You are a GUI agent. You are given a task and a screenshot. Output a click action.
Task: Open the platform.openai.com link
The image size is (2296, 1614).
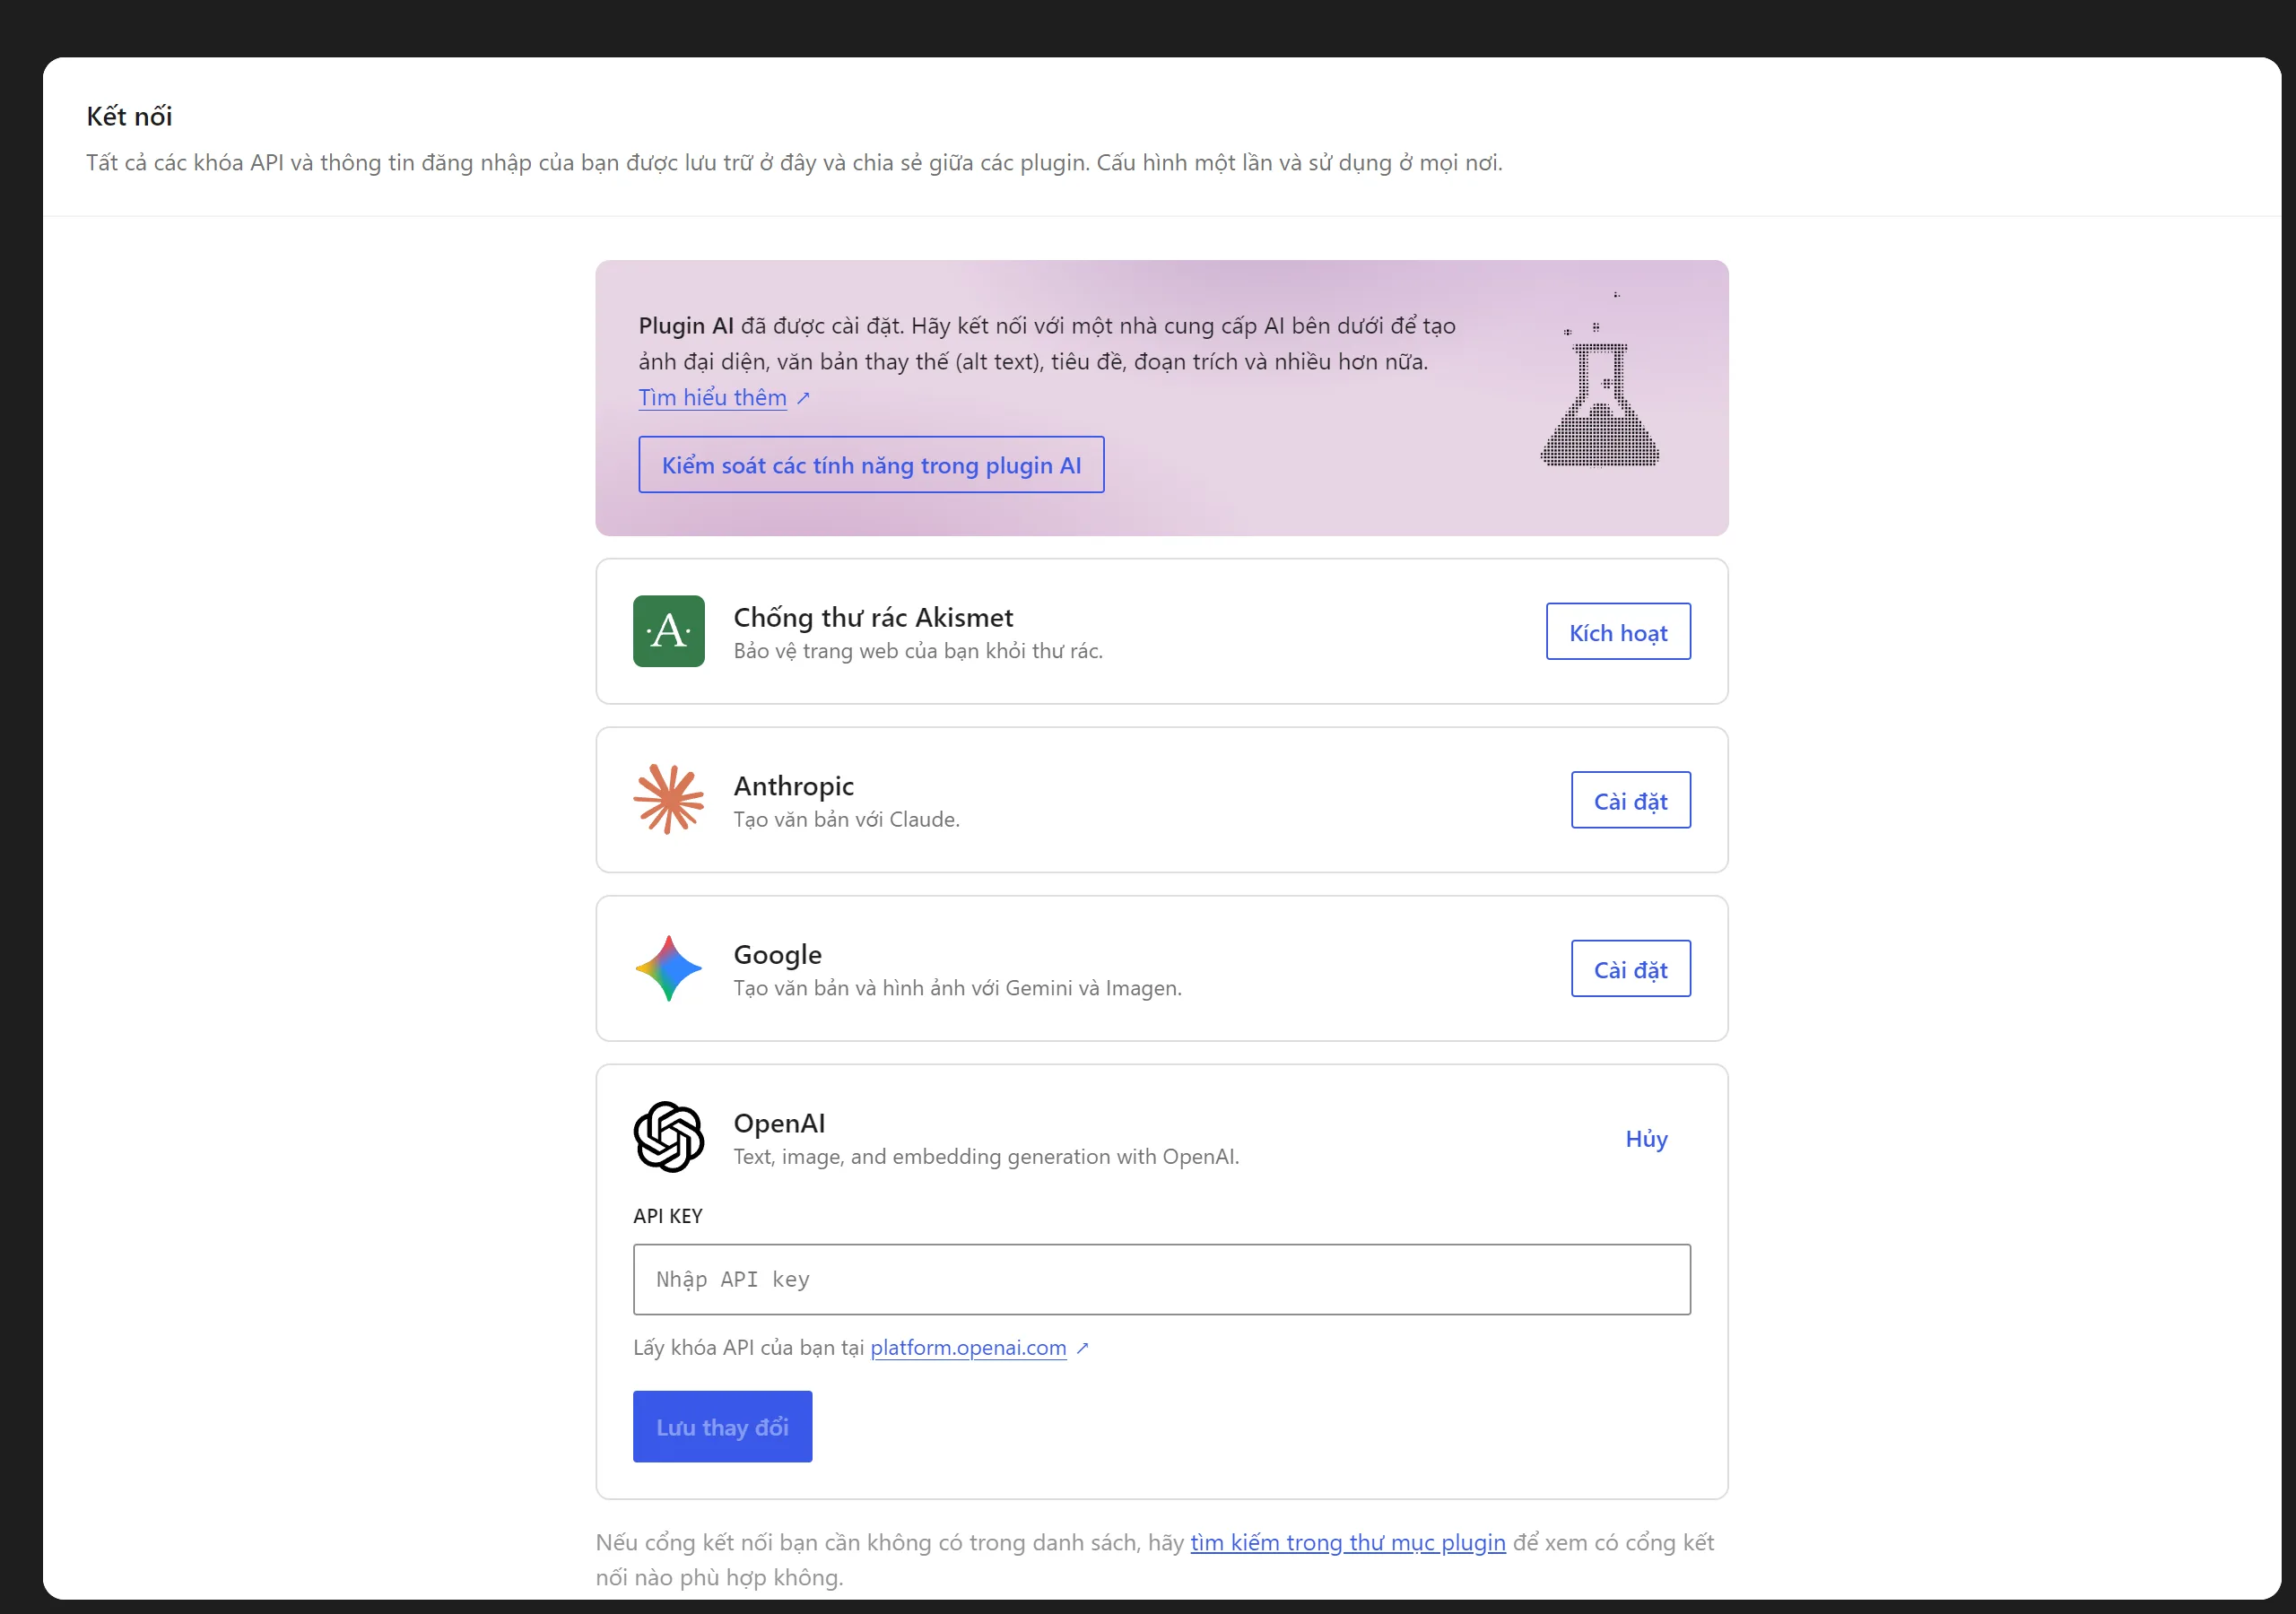click(968, 1348)
